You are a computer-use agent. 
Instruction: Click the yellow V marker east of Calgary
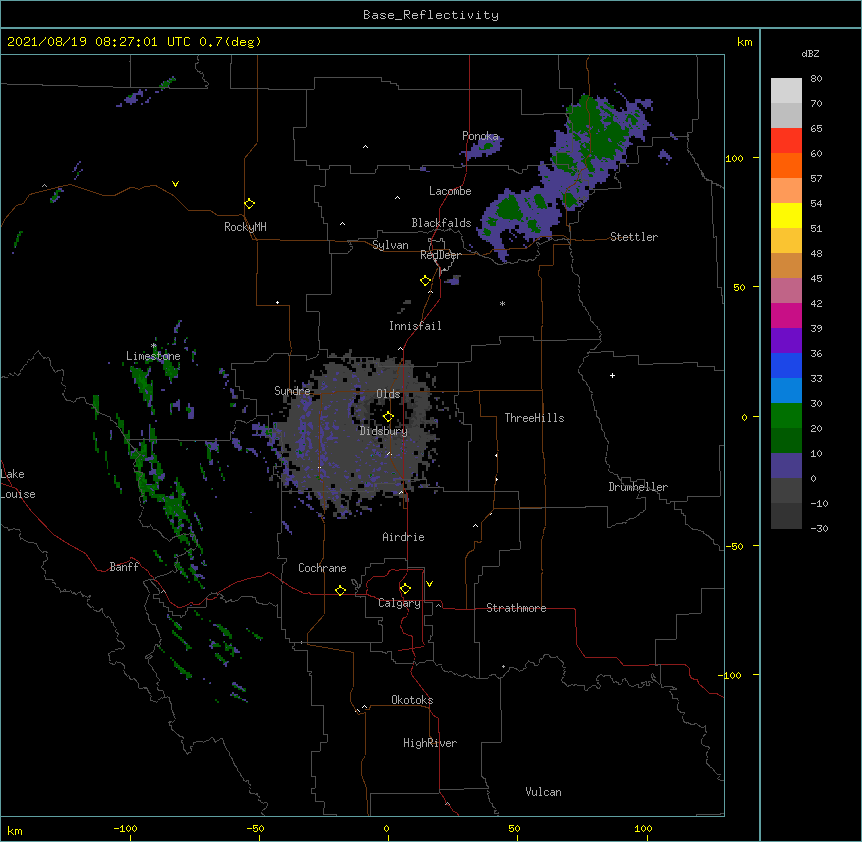pyautogui.click(x=429, y=584)
